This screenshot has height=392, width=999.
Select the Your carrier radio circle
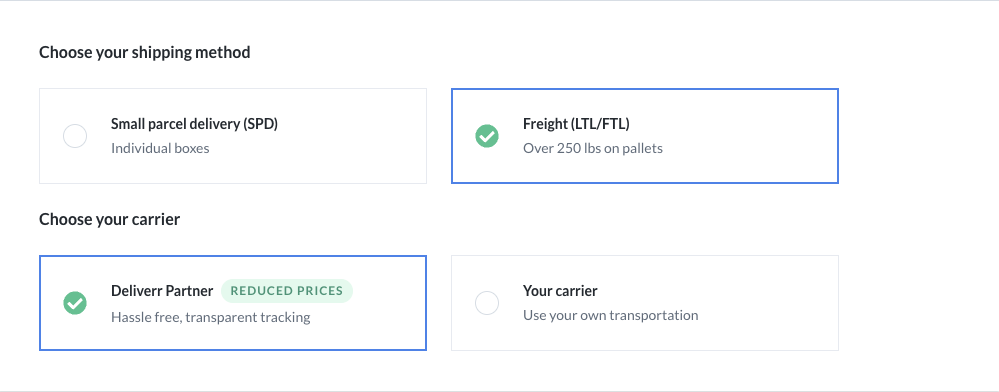[487, 303]
